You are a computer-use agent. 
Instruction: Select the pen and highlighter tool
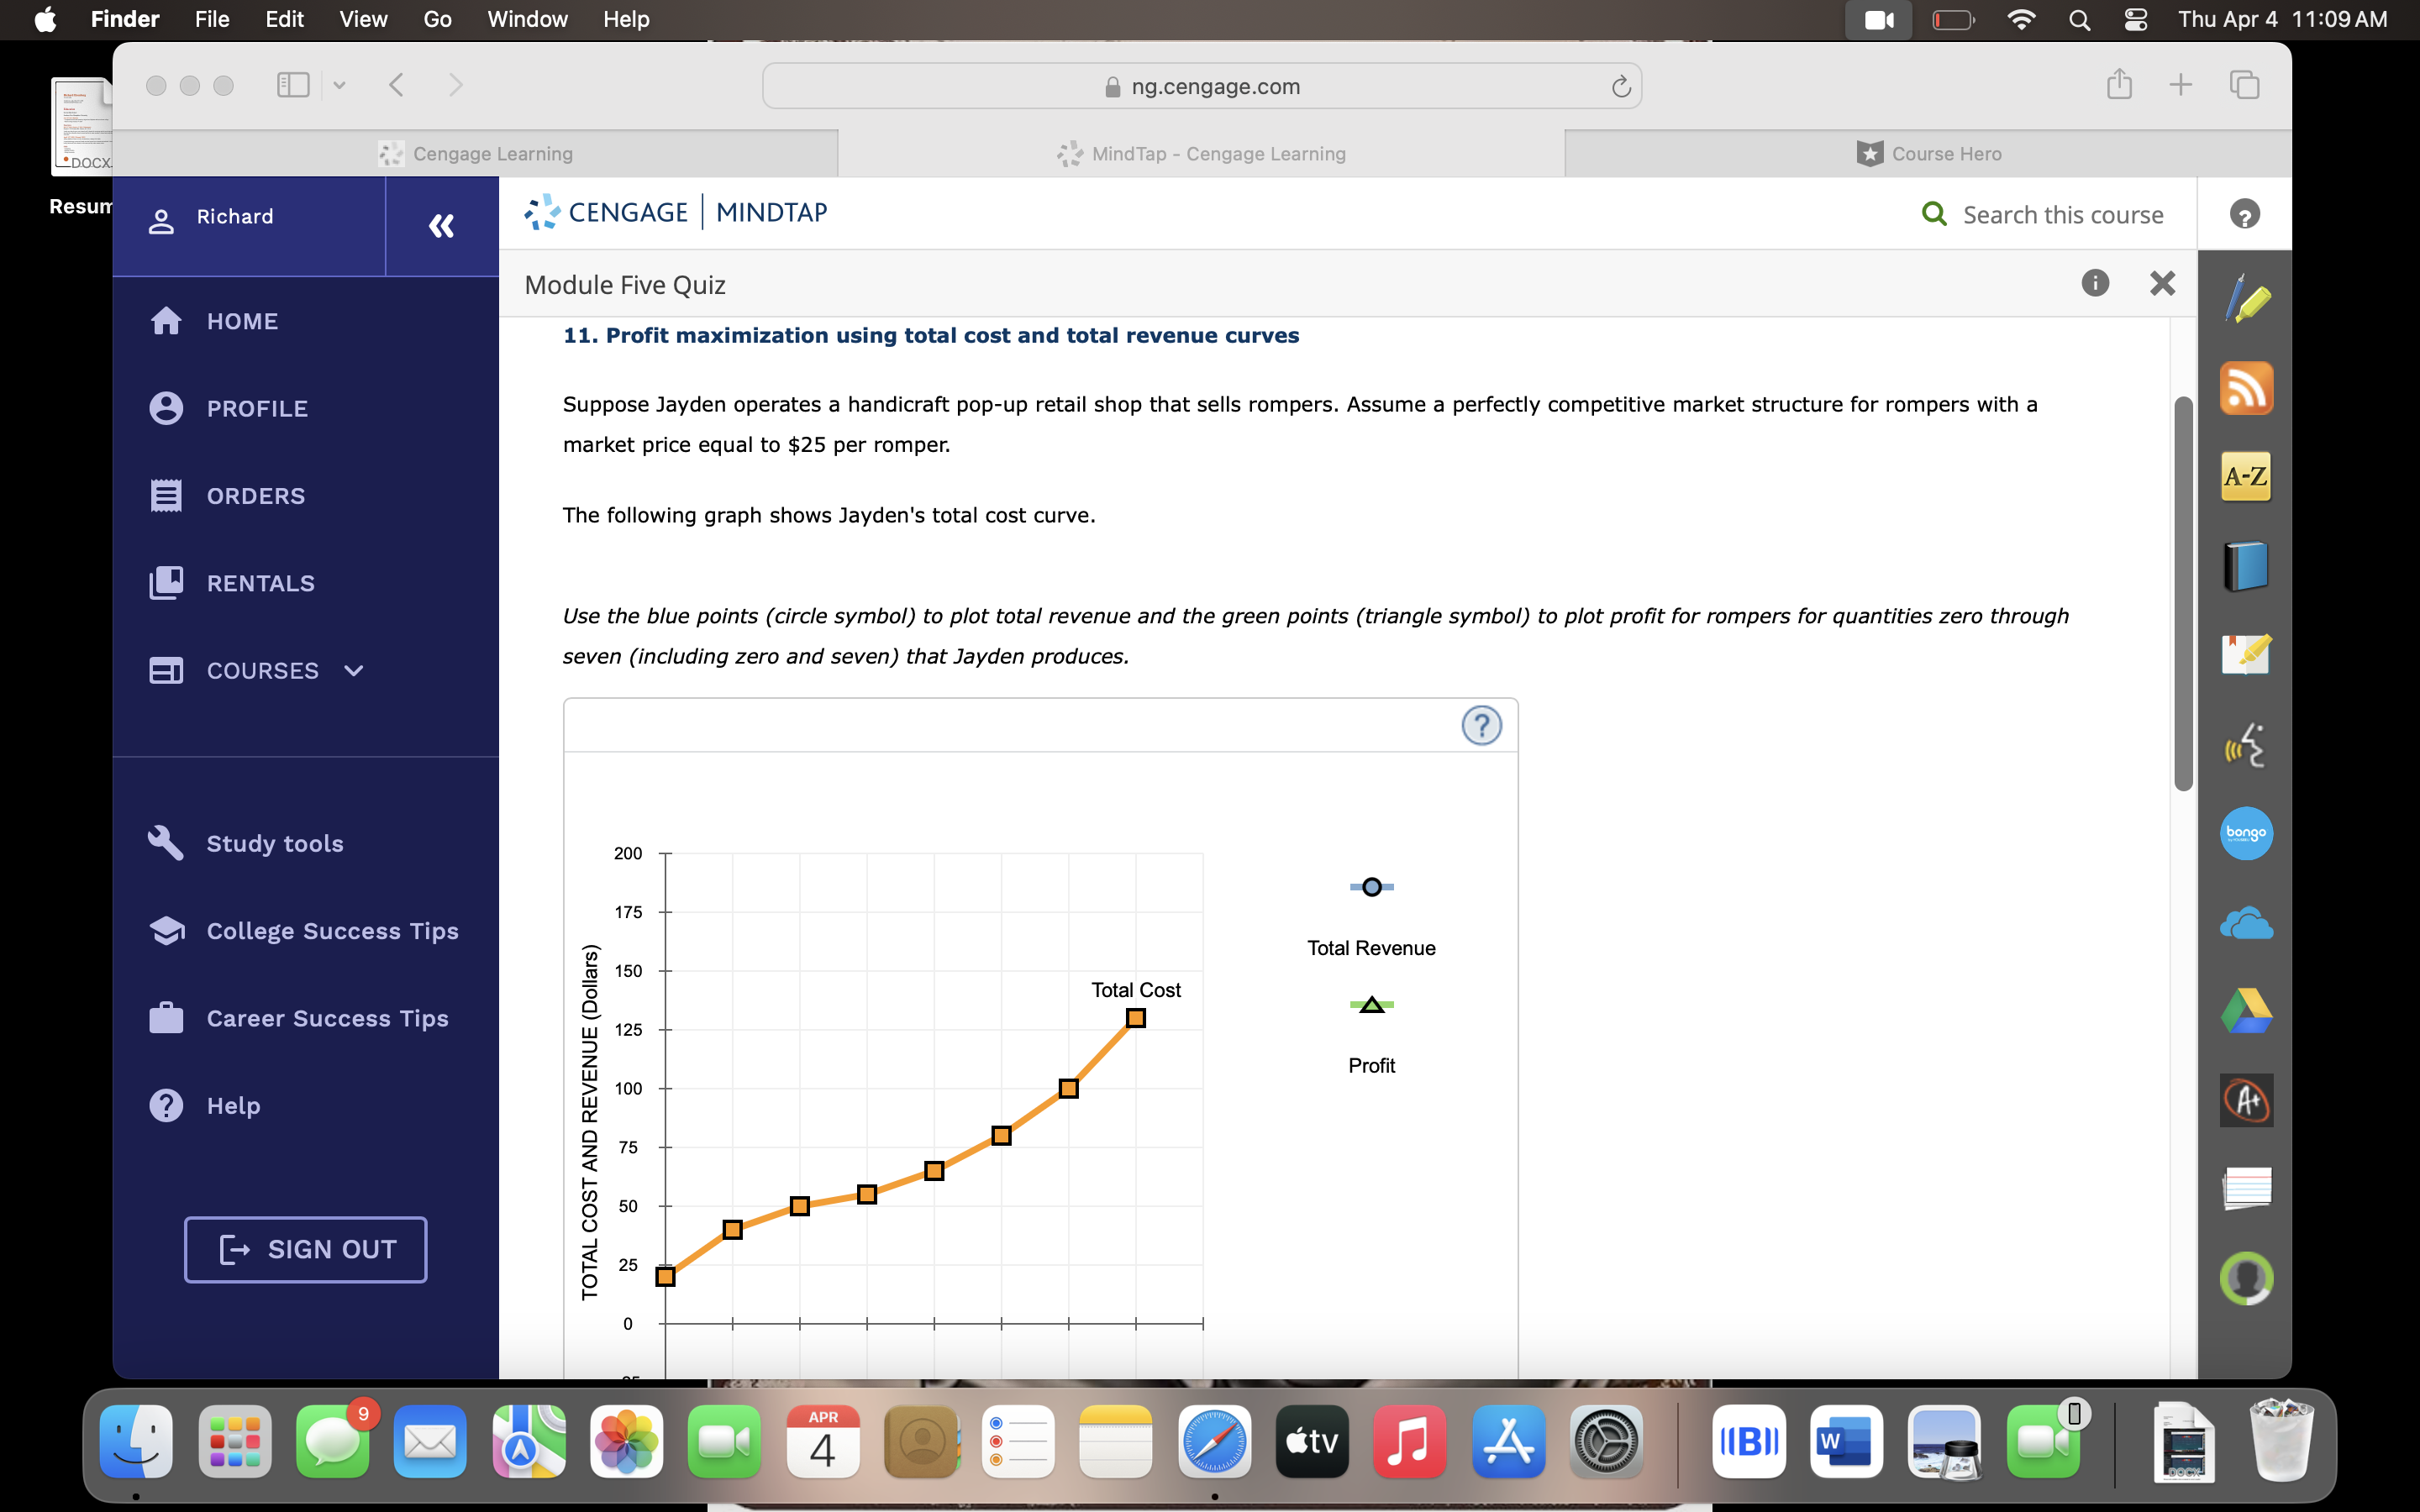(x=2247, y=297)
